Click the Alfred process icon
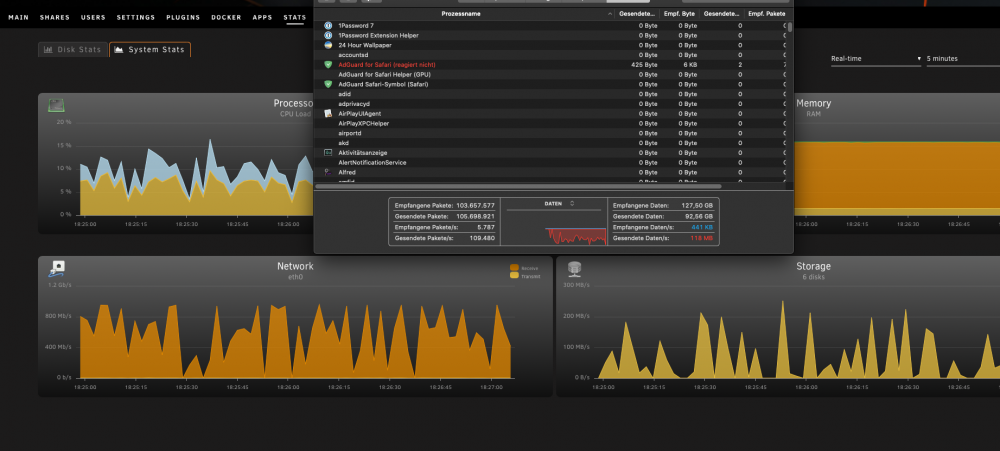 click(328, 172)
